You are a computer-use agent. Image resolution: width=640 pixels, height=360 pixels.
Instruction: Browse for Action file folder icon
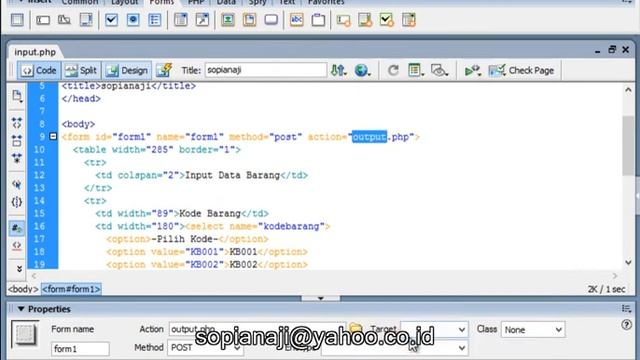(x=356, y=328)
